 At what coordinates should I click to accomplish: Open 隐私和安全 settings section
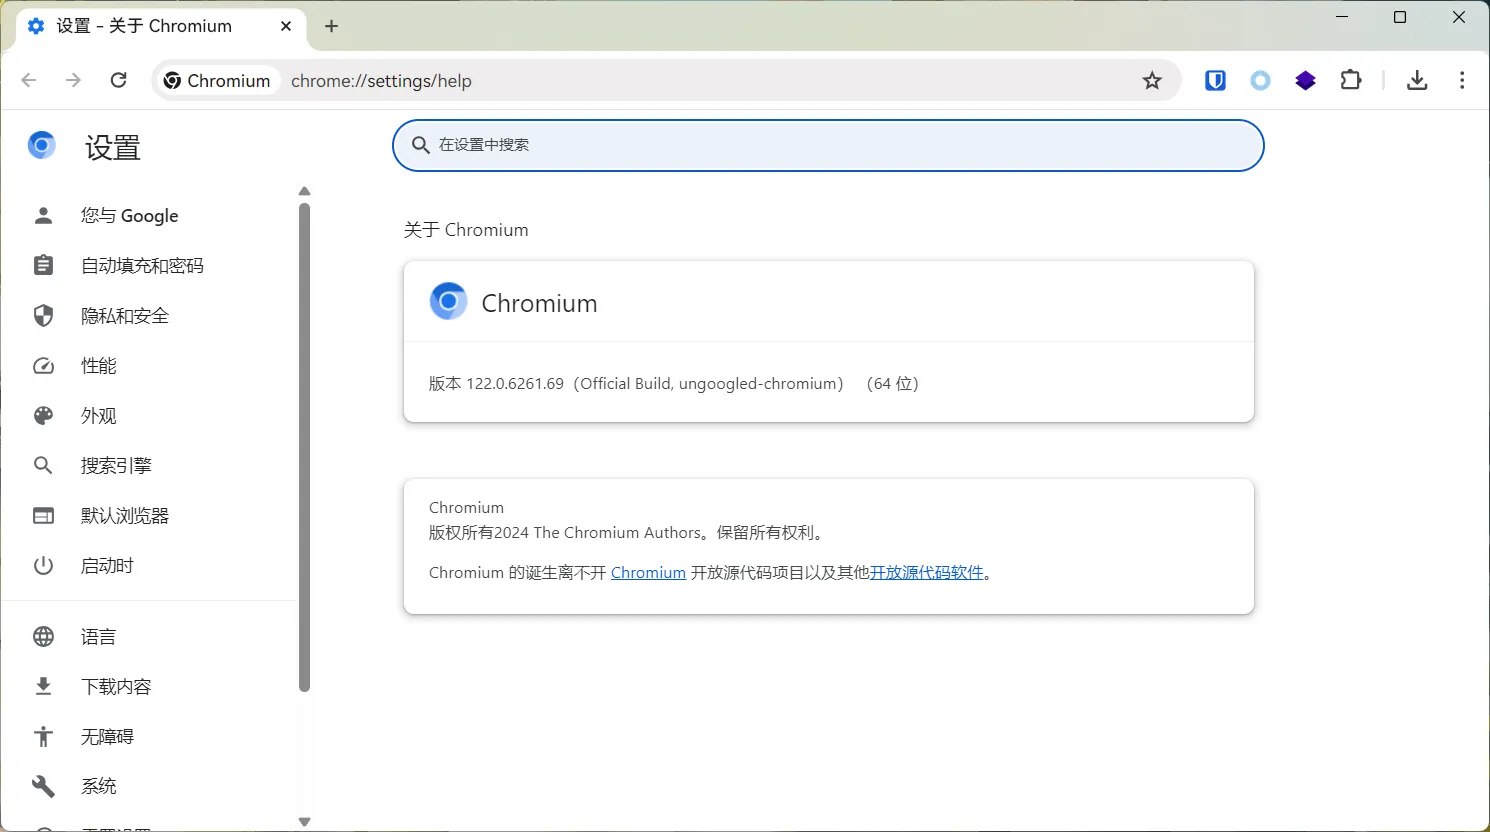[x=125, y=316]
